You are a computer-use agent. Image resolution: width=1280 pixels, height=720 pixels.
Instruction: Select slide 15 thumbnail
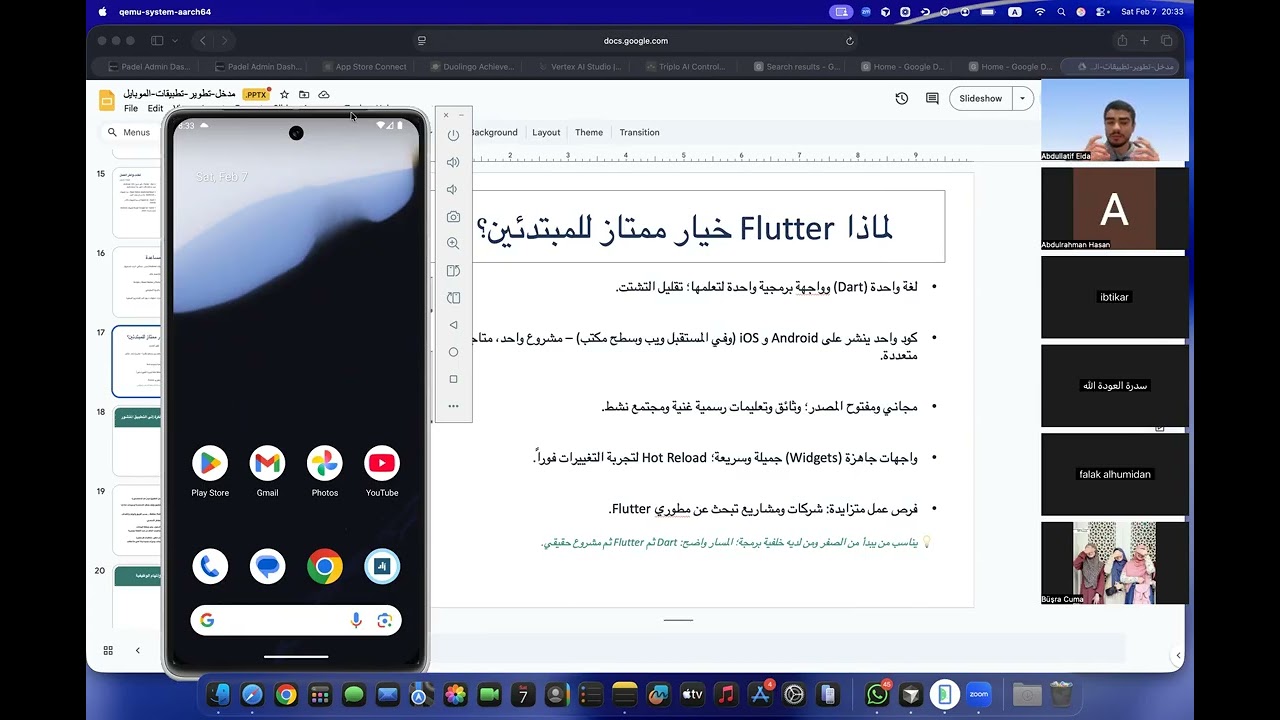click(138, 203)
